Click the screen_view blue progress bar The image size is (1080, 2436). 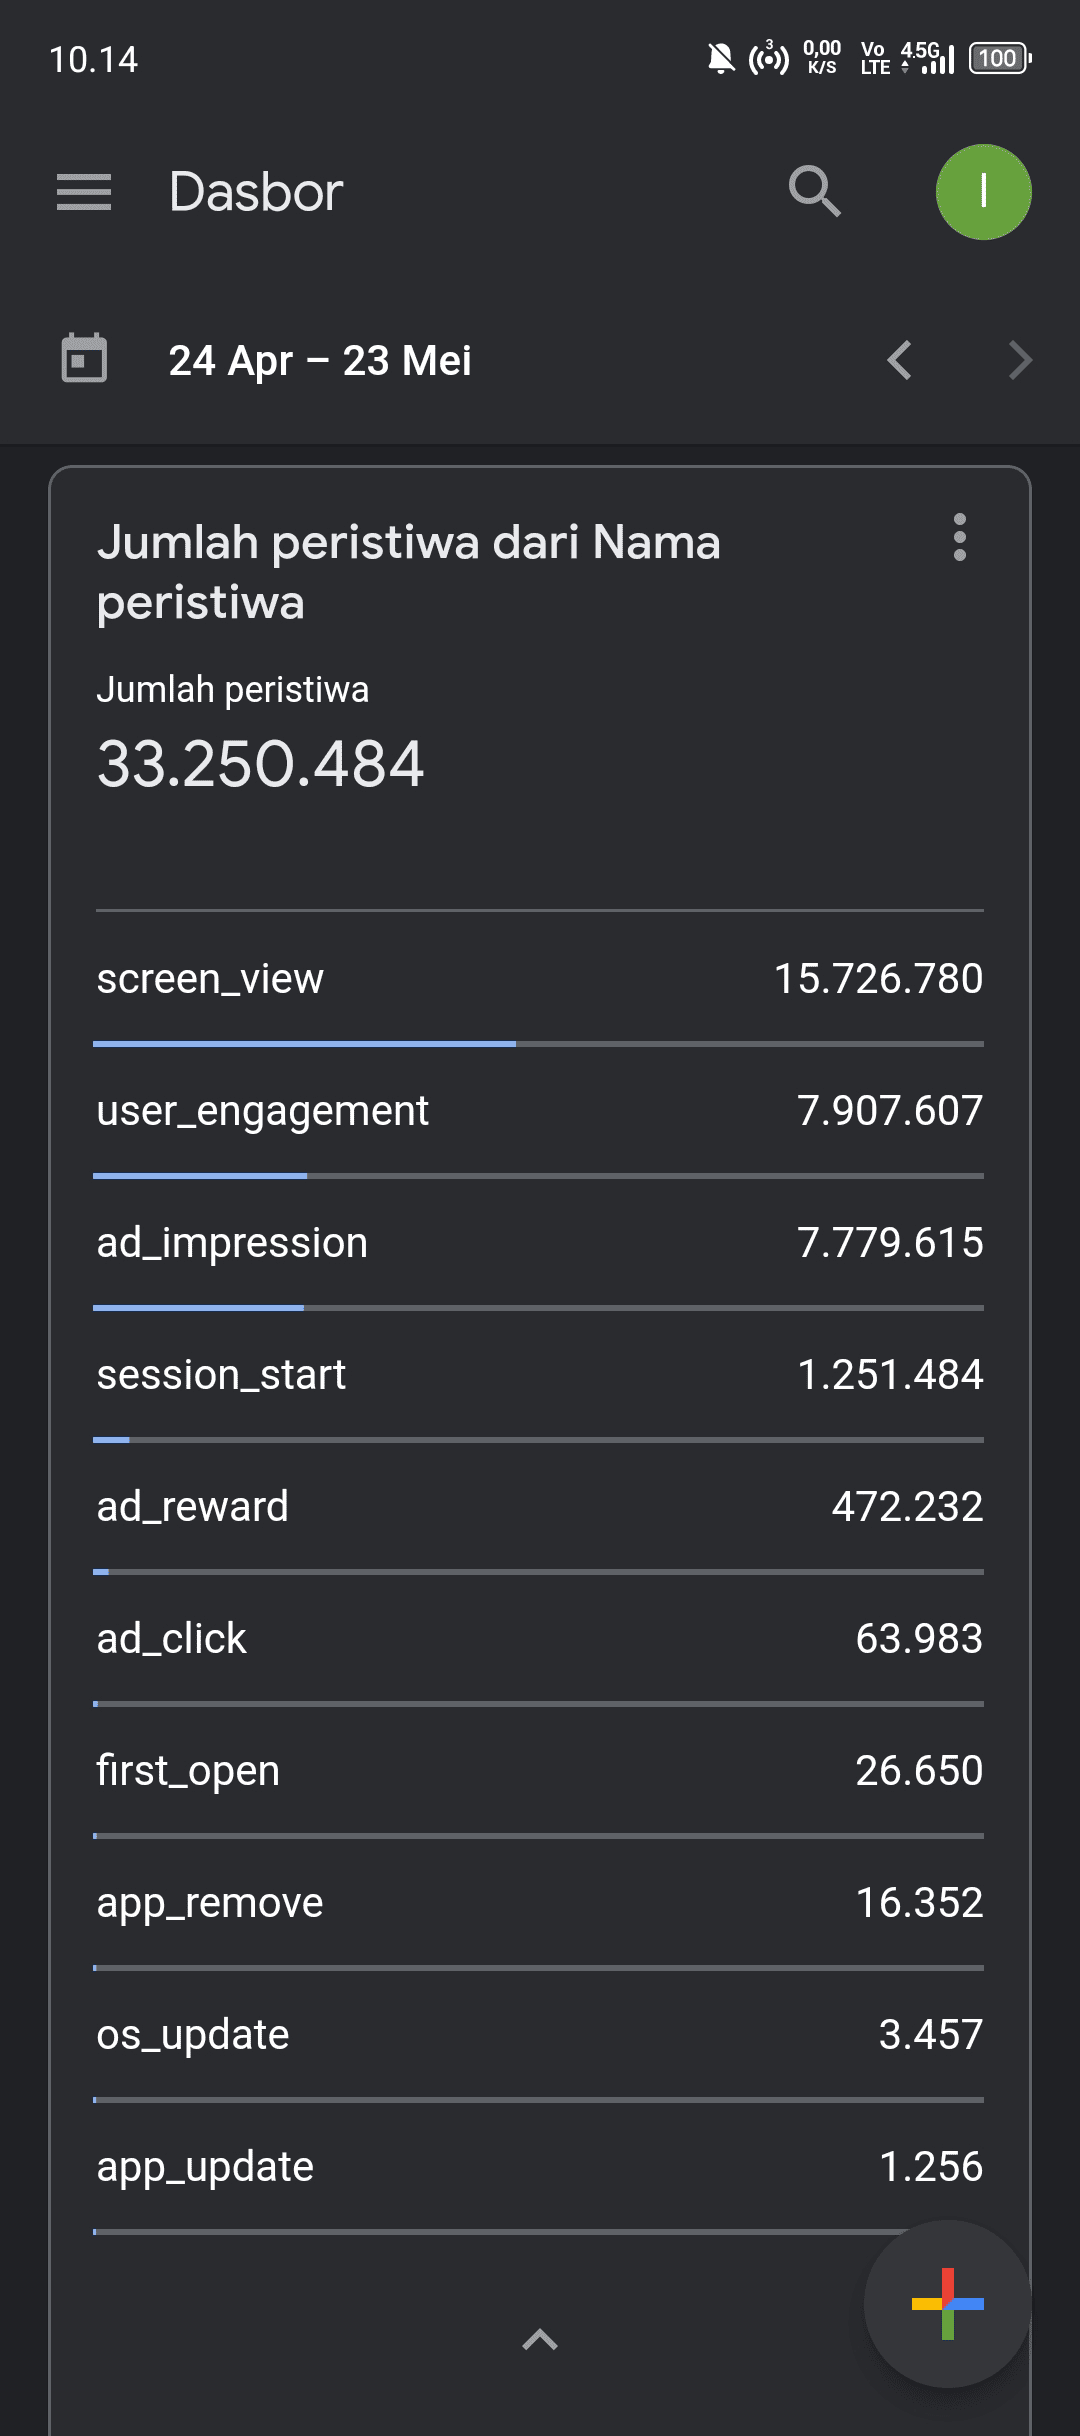304,1043
